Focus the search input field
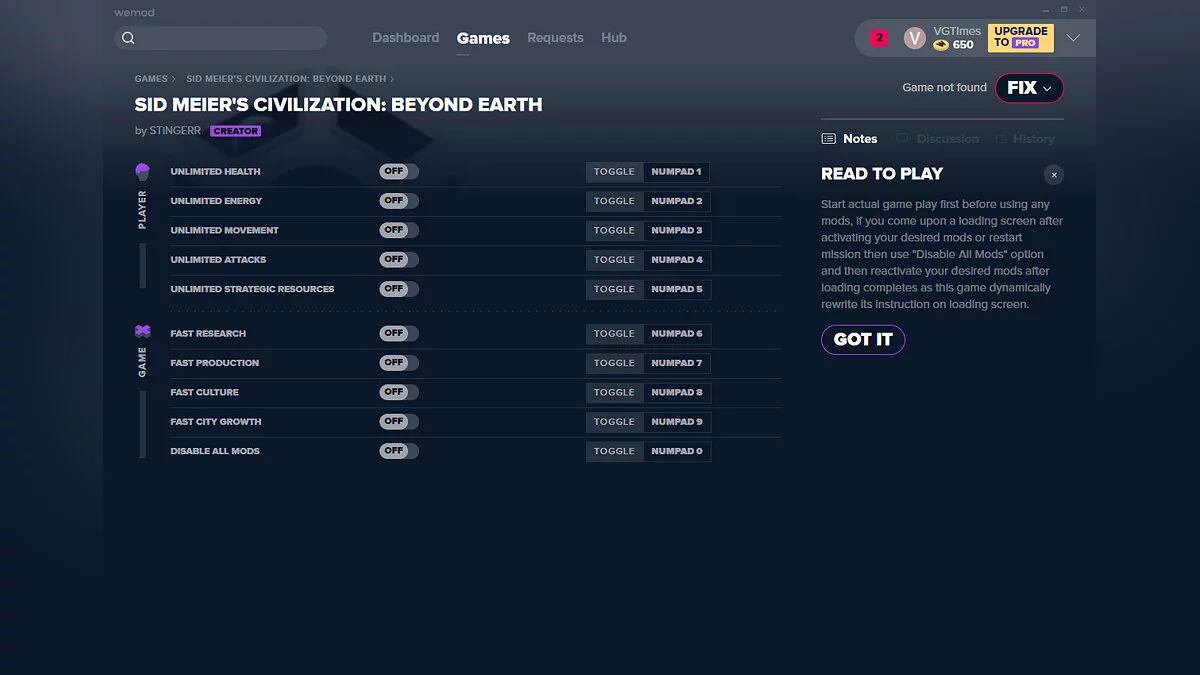Viewport: 1200px width, 675px height. (x=221, y=38)
